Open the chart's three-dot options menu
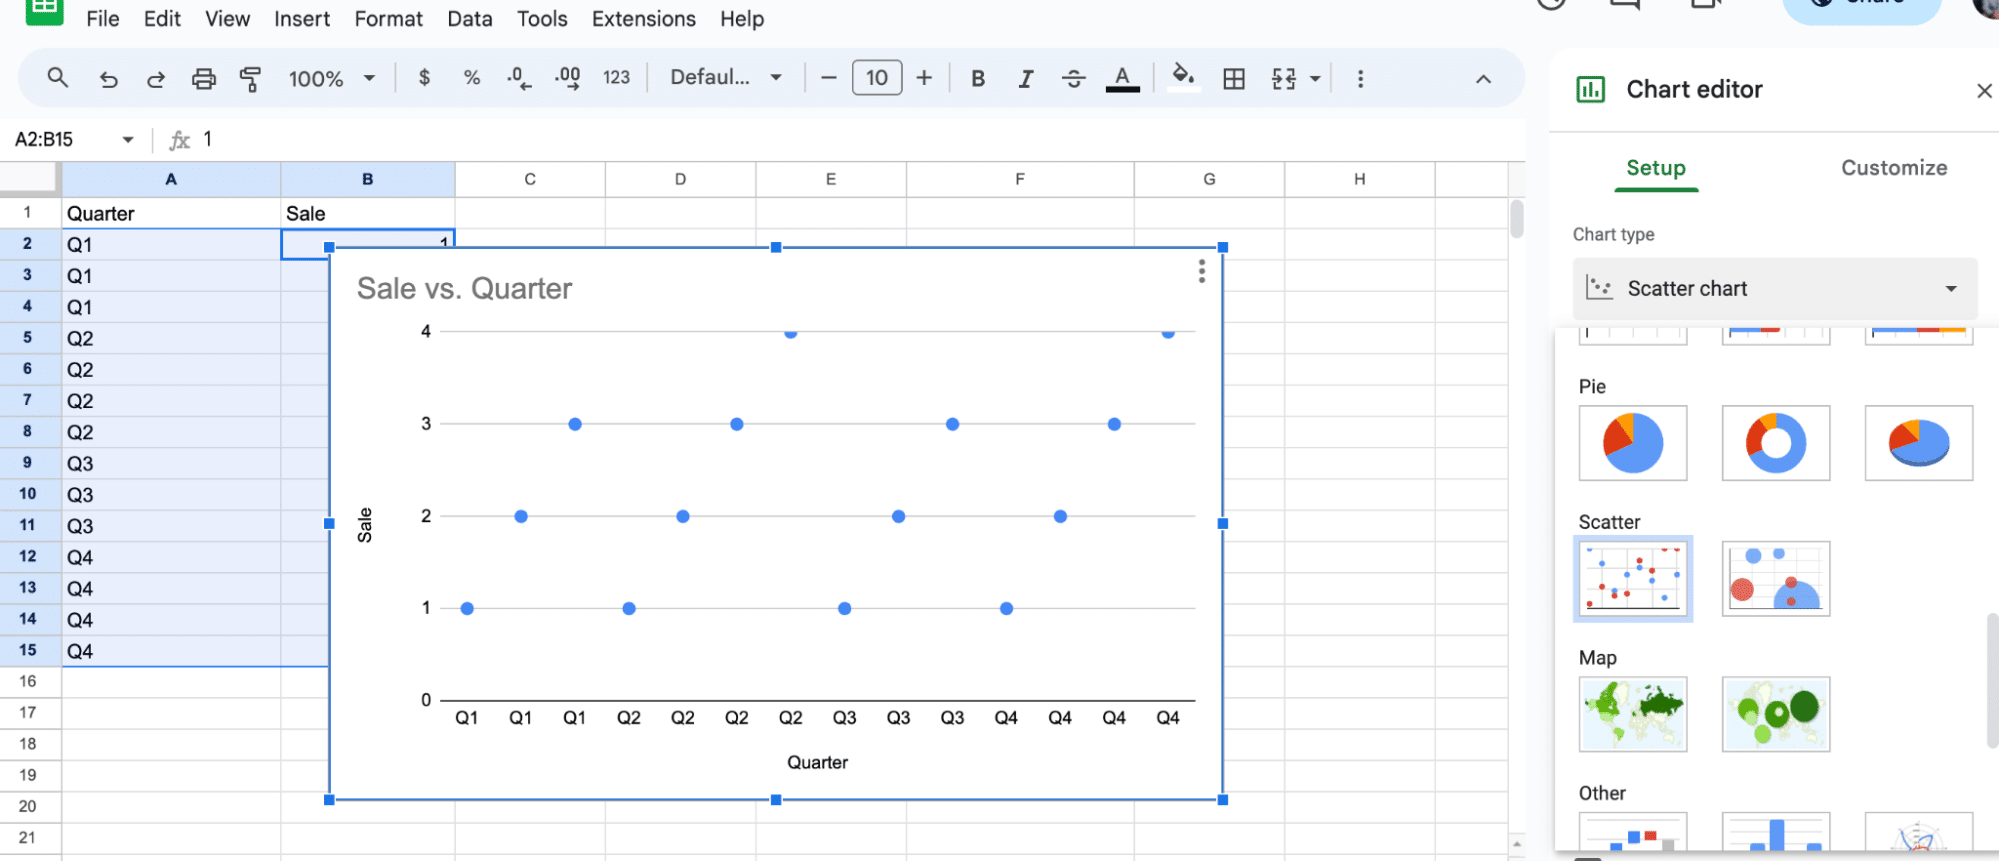 1201,271
